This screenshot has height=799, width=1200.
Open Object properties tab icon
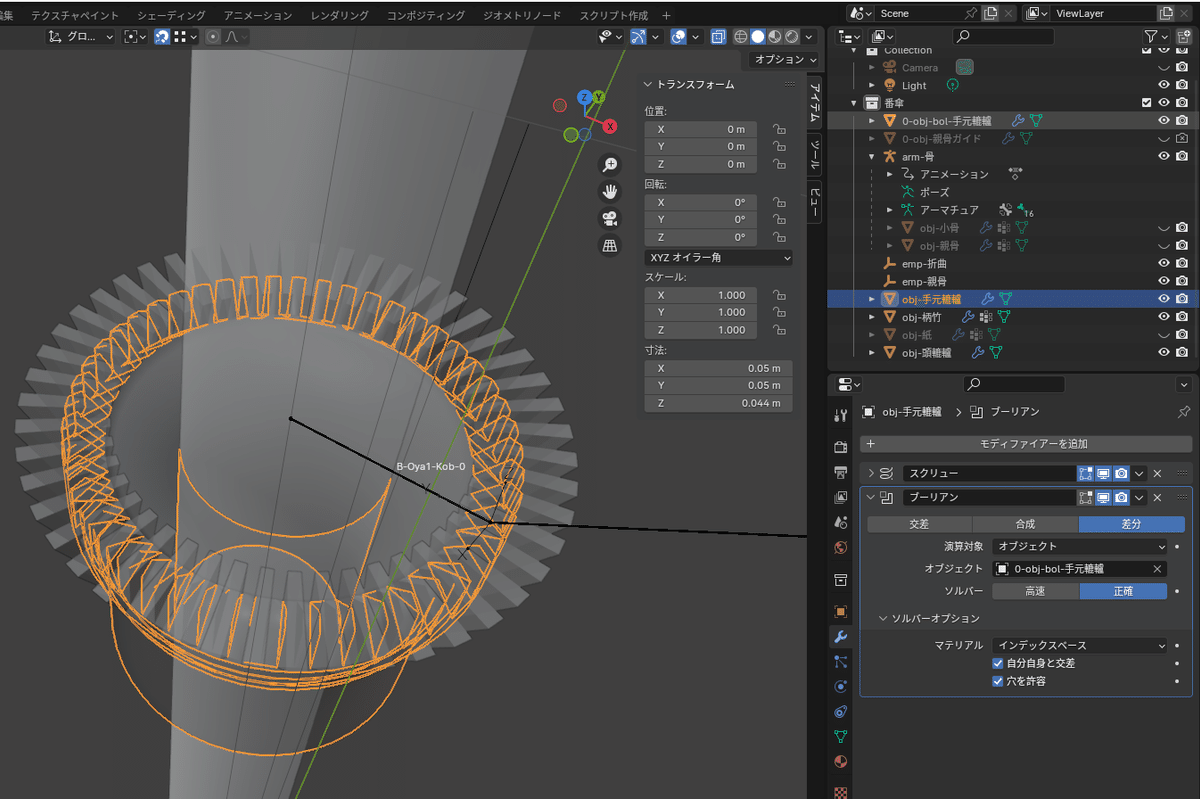[841, 611]
